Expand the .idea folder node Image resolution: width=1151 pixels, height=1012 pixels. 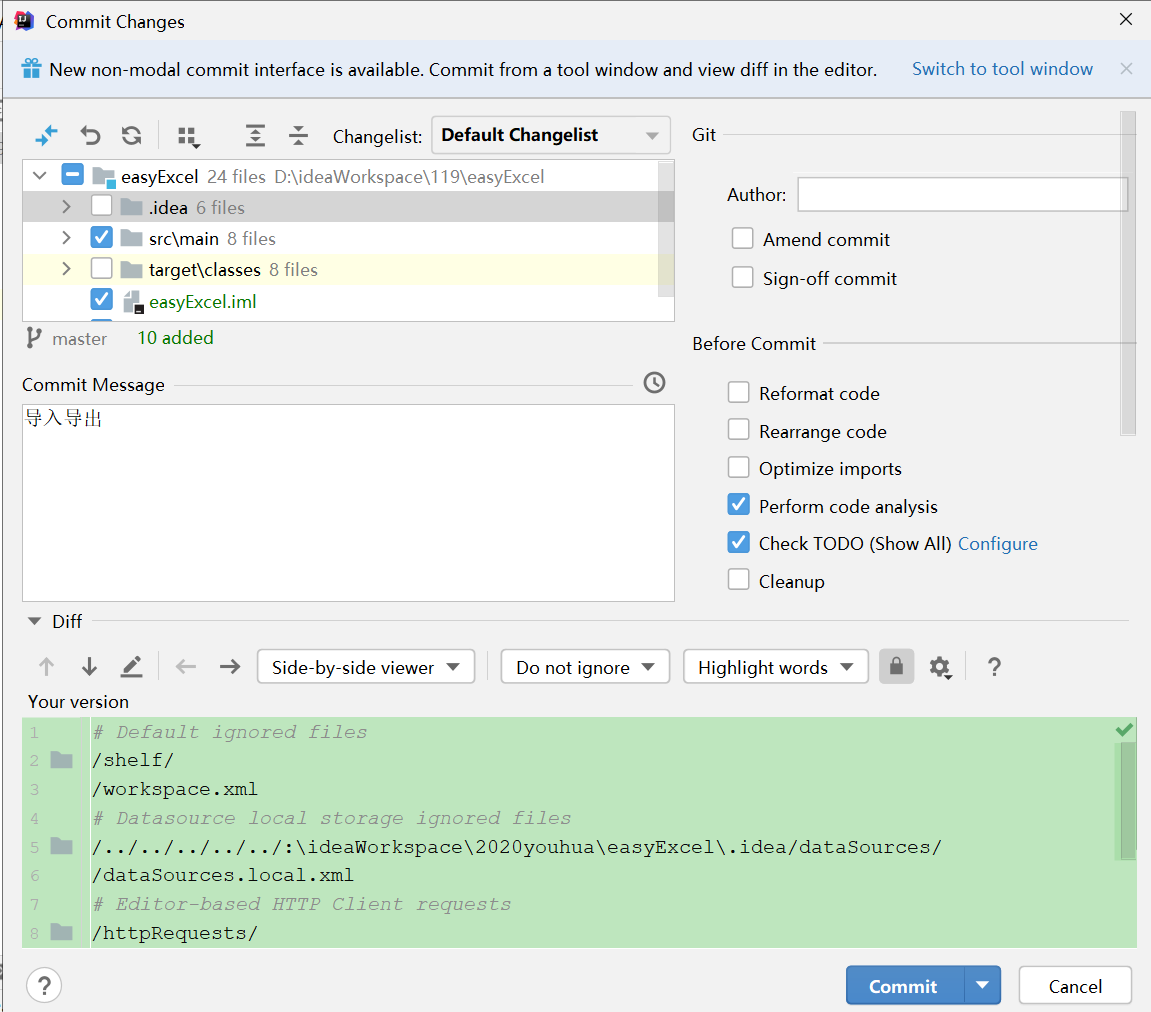tap(66, 207)
